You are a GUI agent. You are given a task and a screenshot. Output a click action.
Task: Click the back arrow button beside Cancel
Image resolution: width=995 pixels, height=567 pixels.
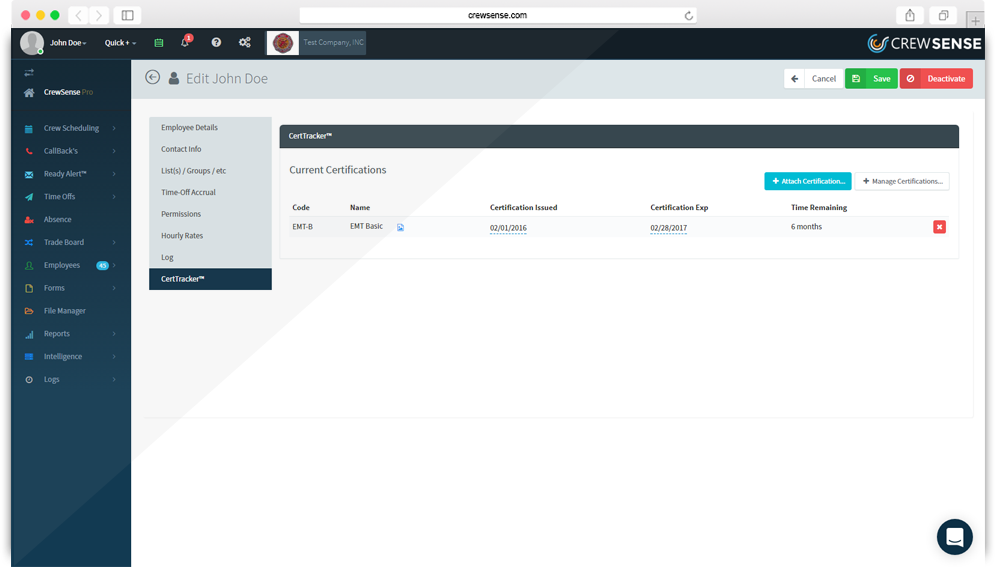pos(794,79)
